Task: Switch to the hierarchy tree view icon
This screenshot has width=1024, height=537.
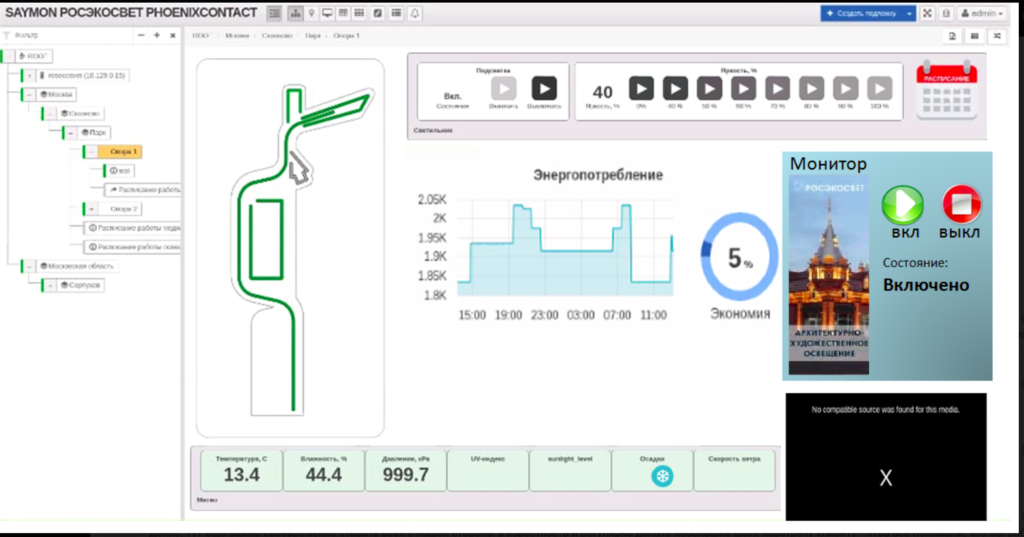Action: pos(294,13)
